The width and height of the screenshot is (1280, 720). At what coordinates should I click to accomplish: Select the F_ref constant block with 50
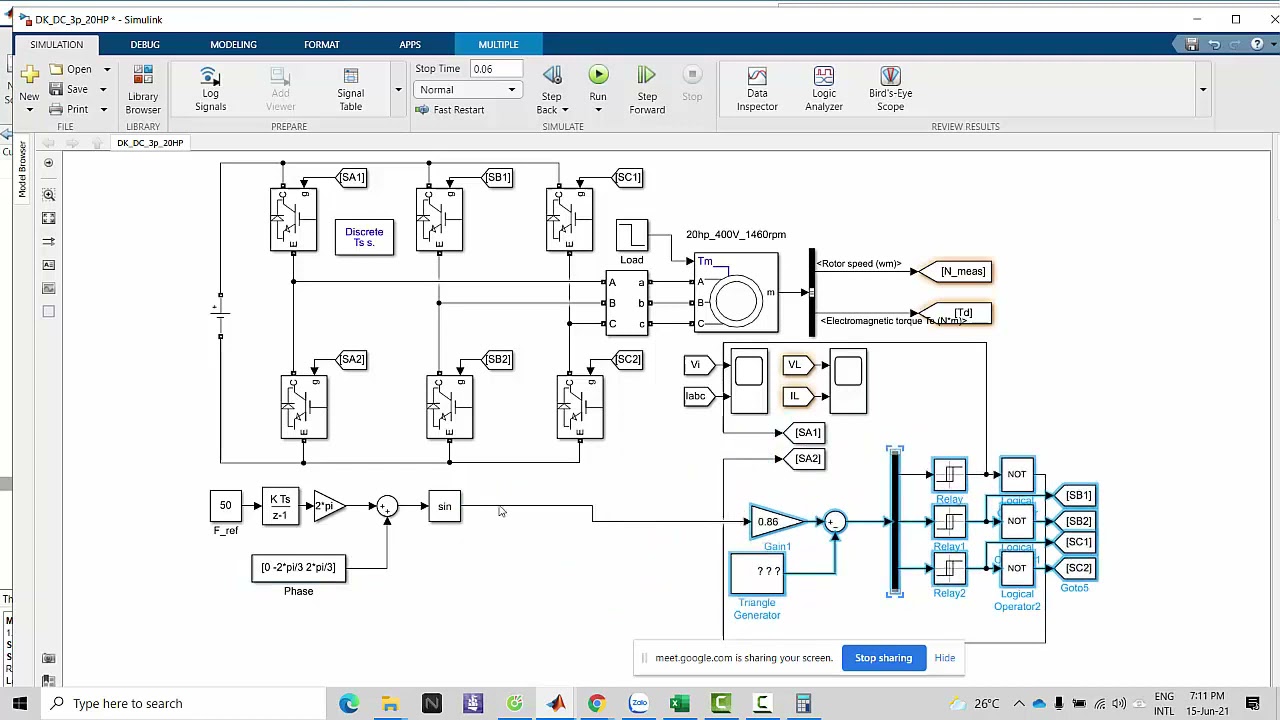tap(226, 506)
